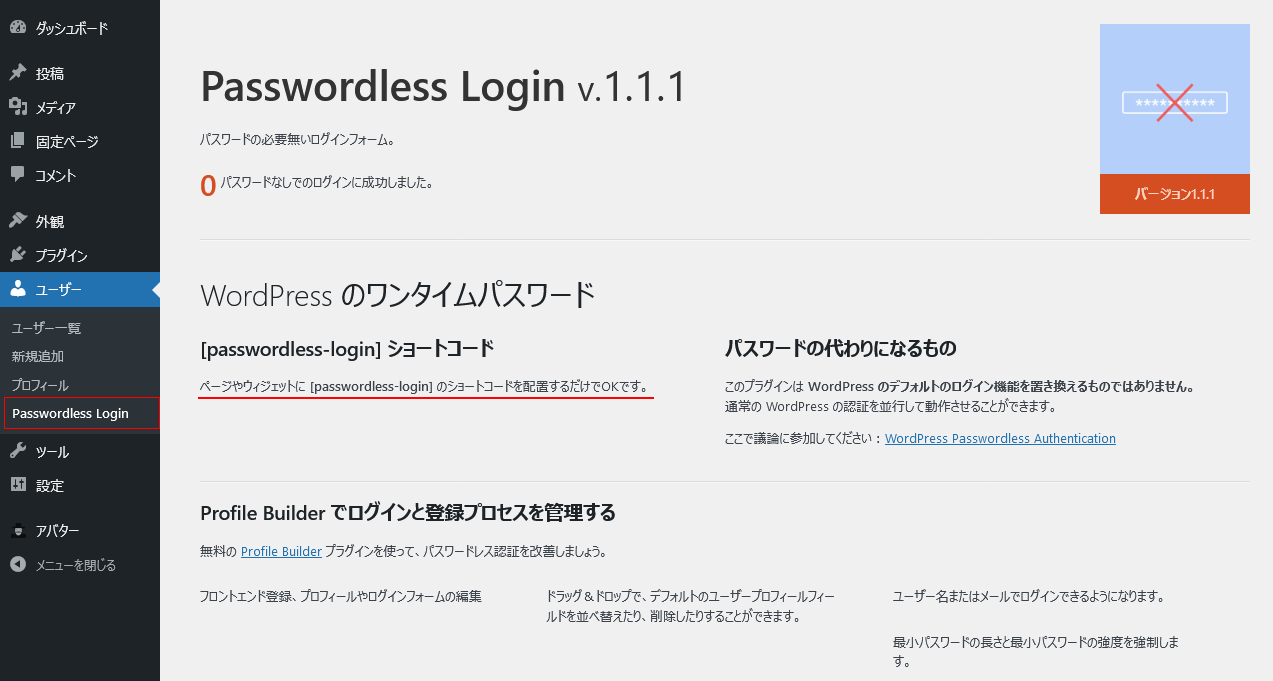Viewport: 1273px width, 681px height.
Task: Click the orange 0 login count
Action: coord(208,185)
